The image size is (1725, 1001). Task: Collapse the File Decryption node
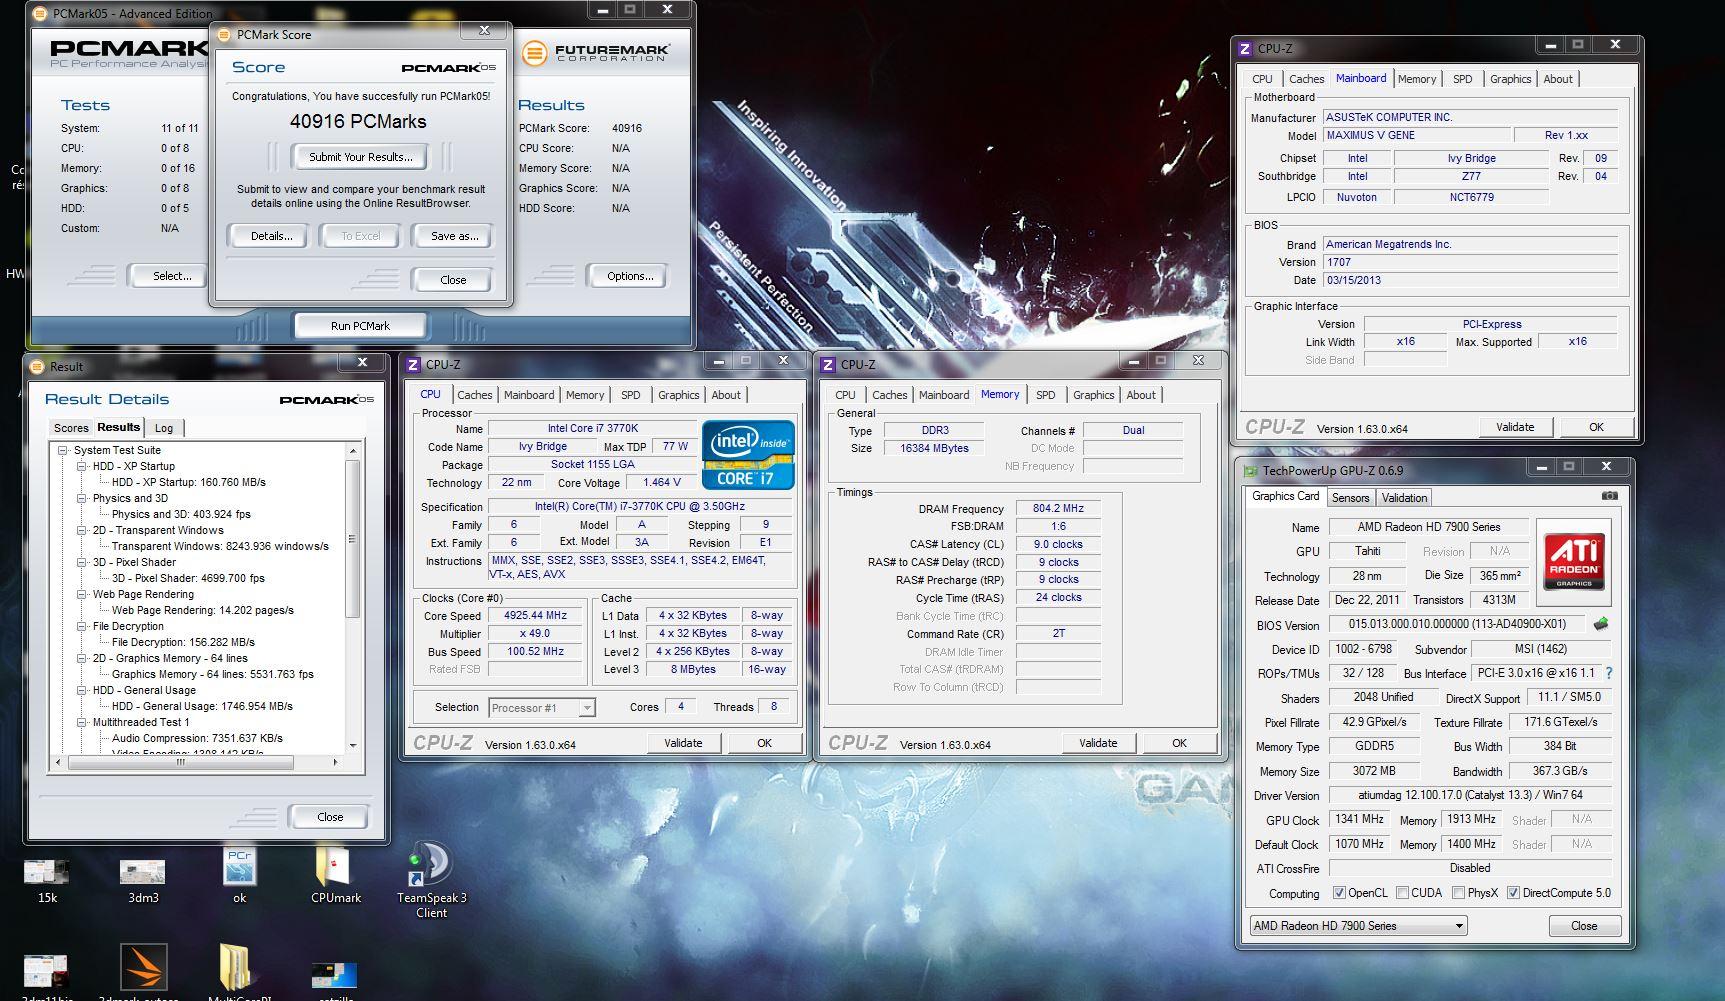82,626
